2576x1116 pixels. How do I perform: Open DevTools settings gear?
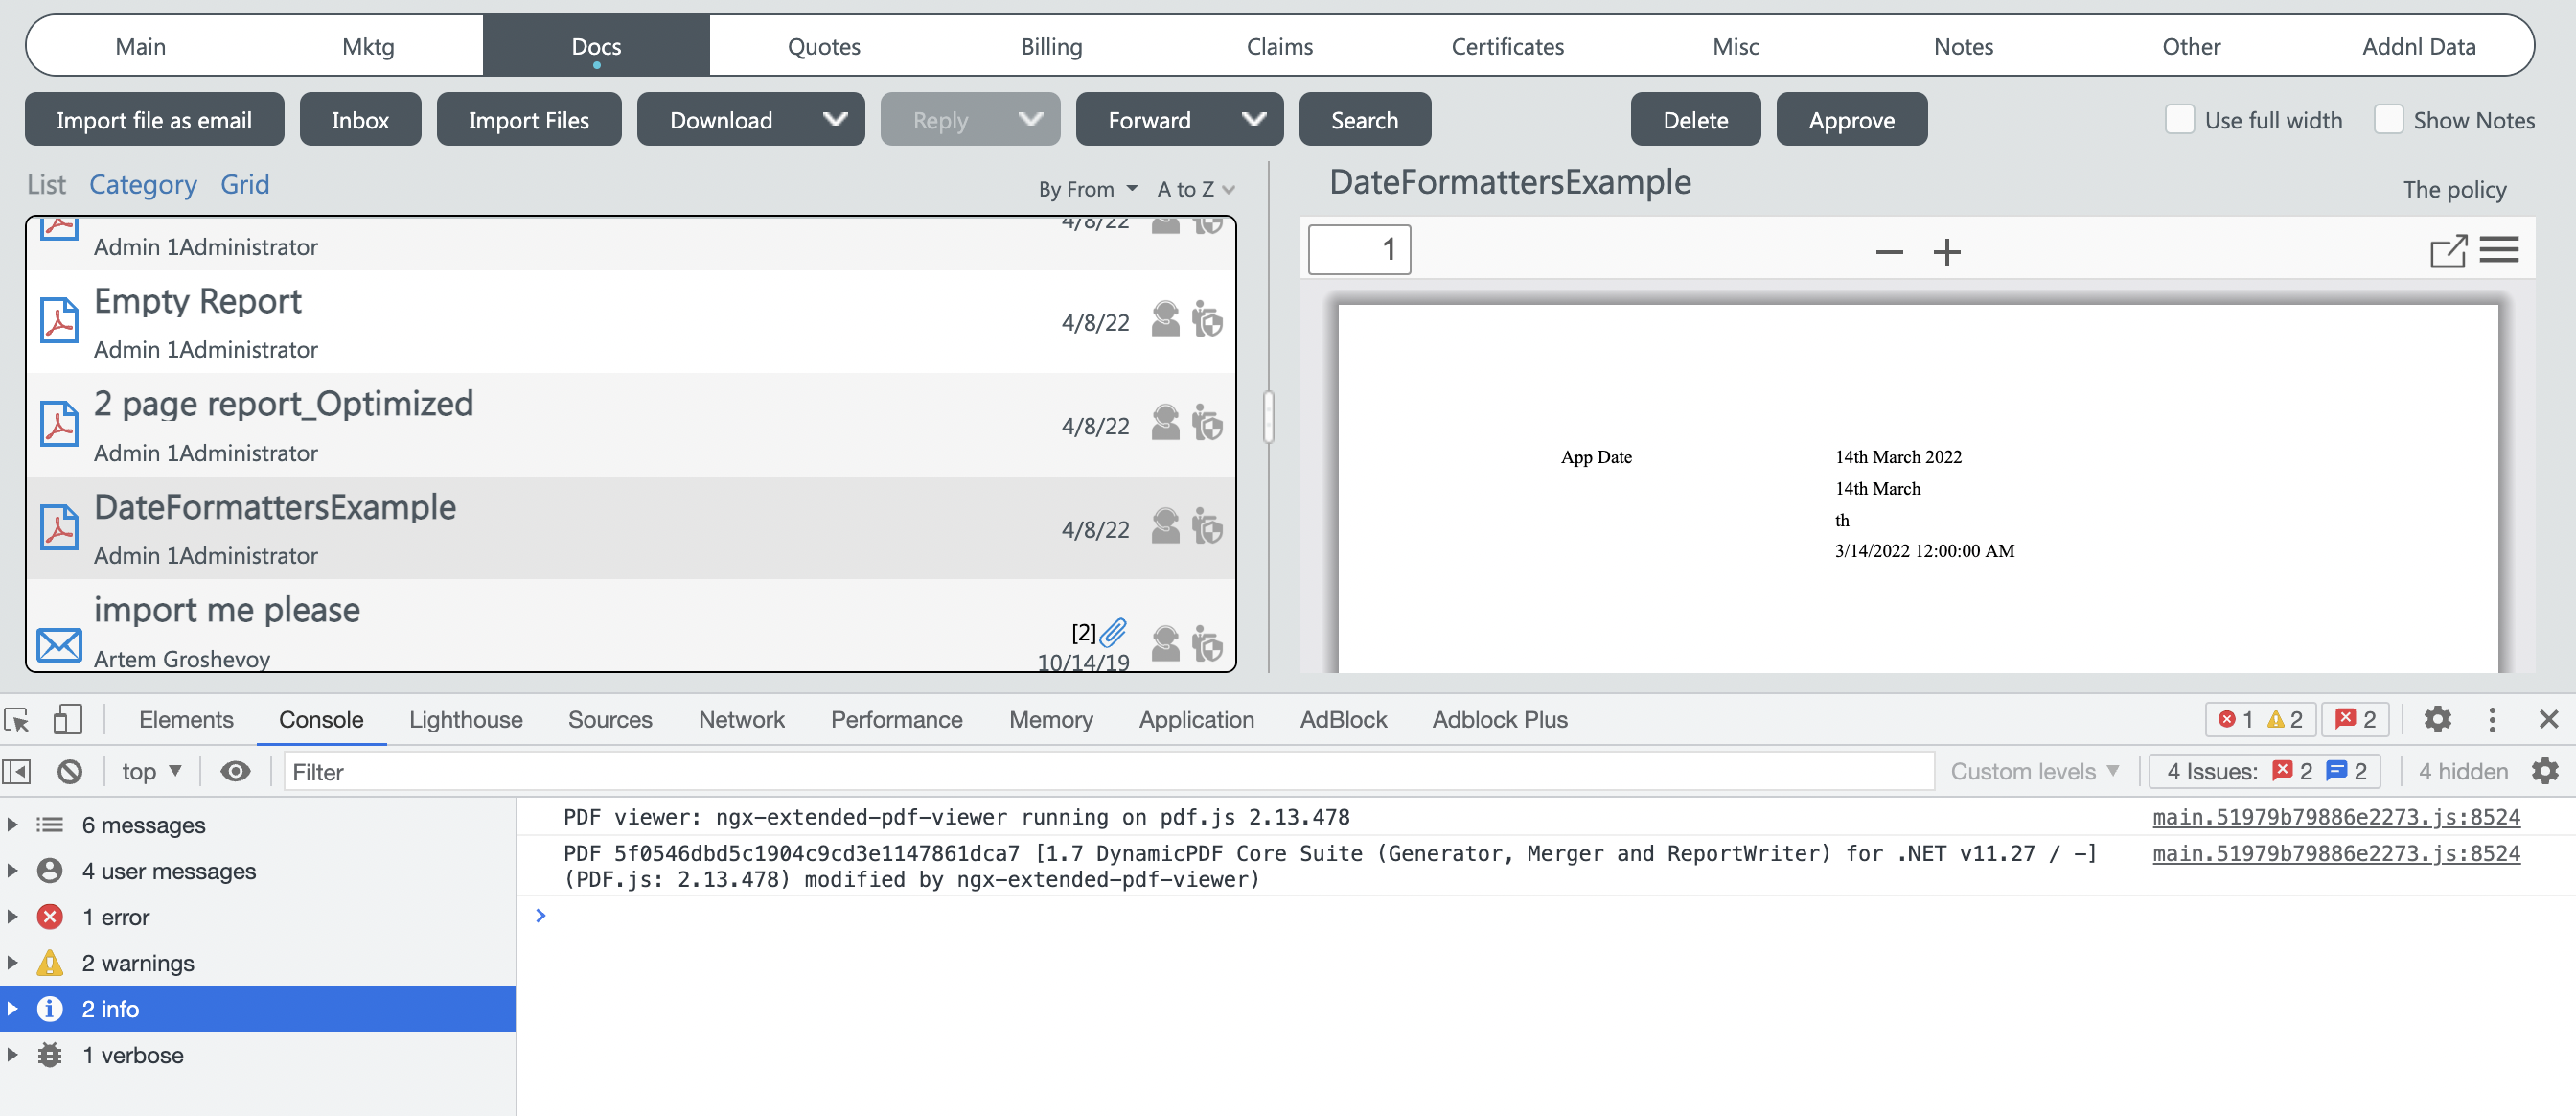click(x=2437, y=719)
